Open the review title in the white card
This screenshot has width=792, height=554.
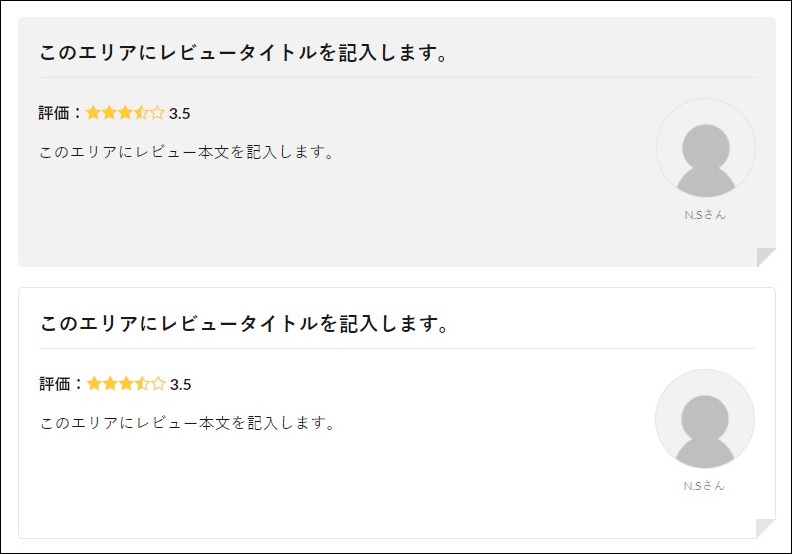(243, 324)
